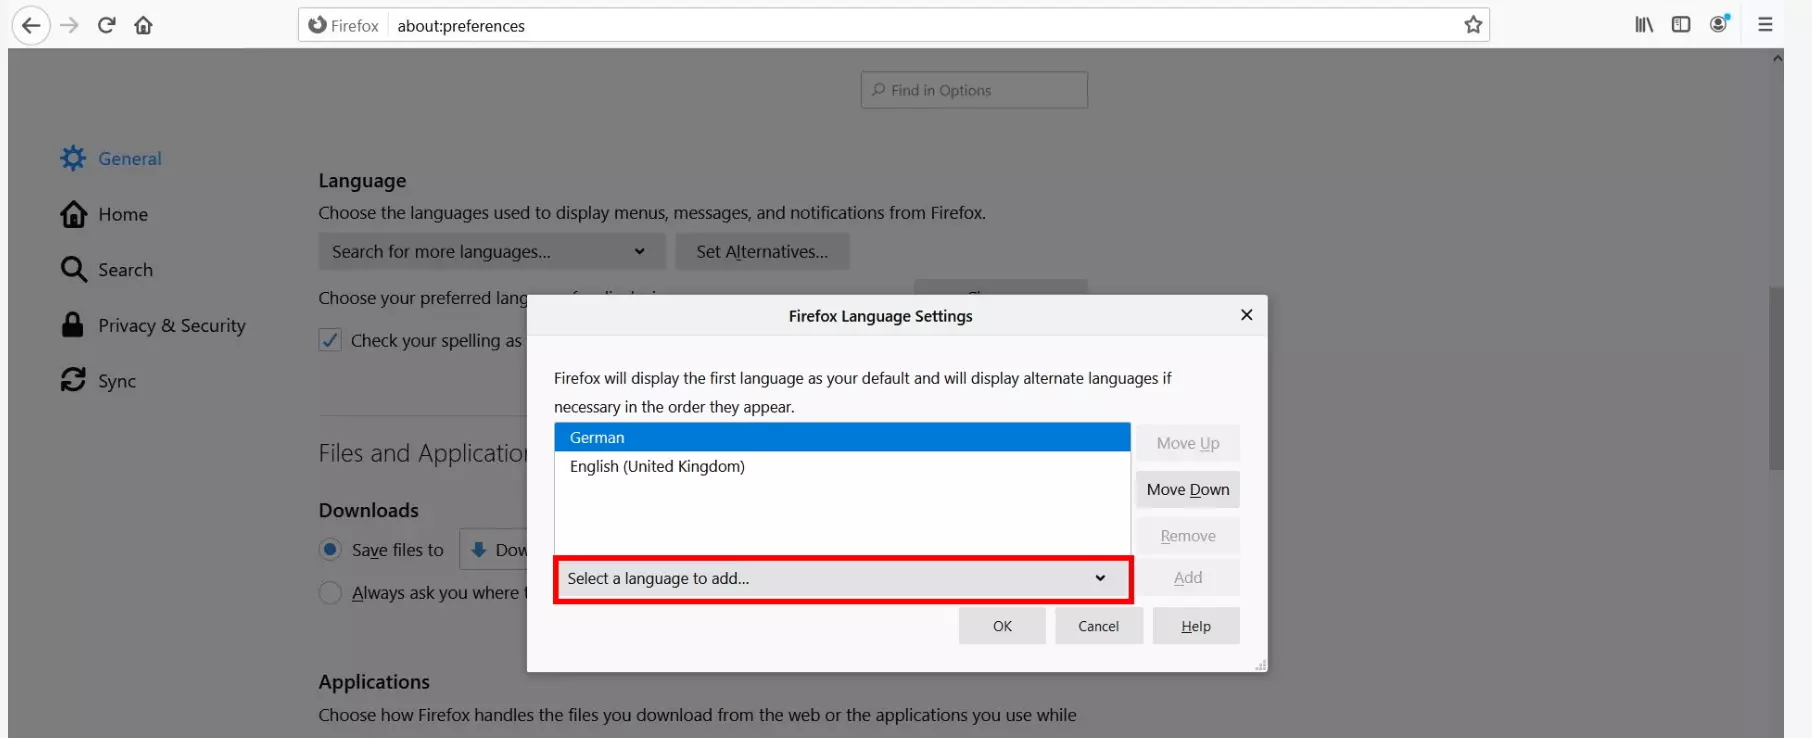Screen dimensions: 1812x738
Task: Go back using the browser back arrow
Action: pyautogui.click(x=31, y=25)
